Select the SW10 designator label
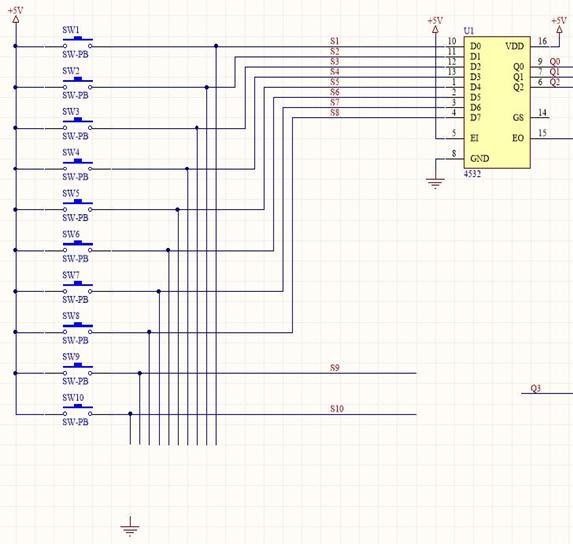573x544 pixels. pyautogui.click(x=73, y=397)
